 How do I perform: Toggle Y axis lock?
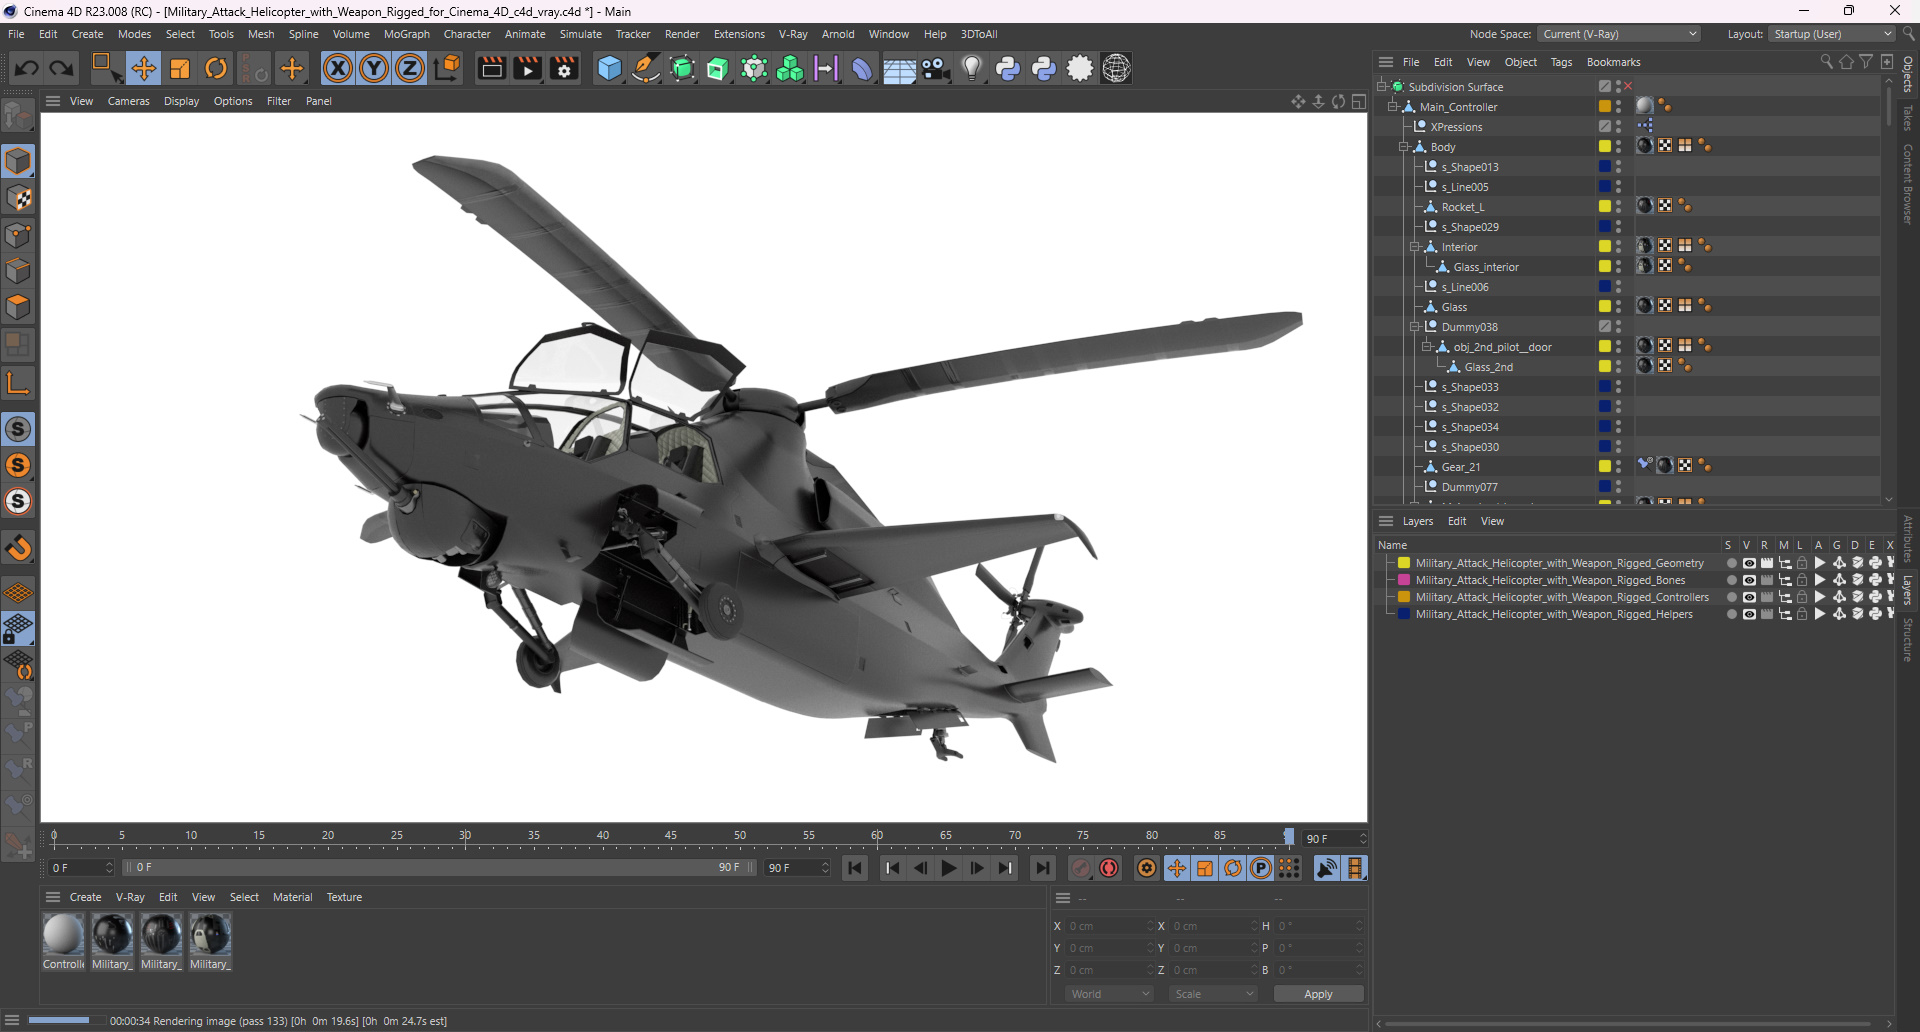pos(374,68)
